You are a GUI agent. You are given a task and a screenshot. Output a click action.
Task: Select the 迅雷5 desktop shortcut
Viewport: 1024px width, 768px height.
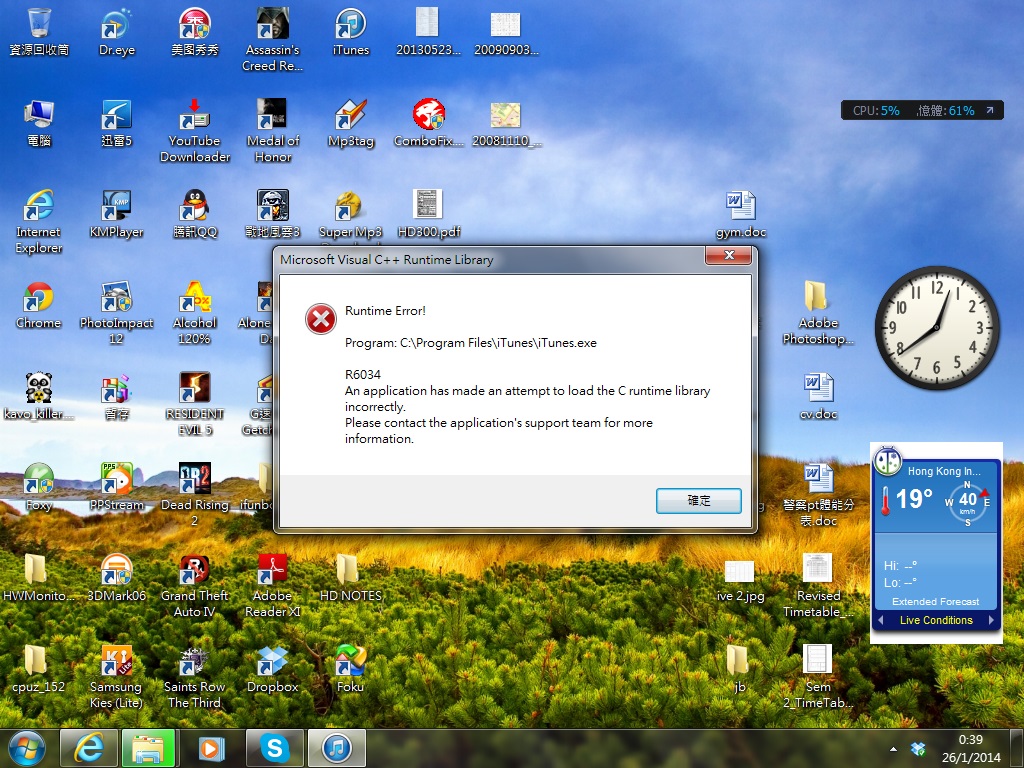tap(117, 123)
